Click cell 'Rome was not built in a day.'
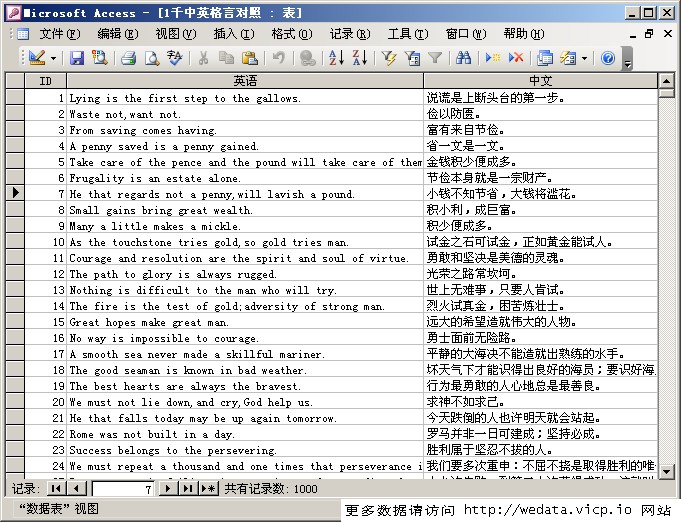 click(245, 434)
